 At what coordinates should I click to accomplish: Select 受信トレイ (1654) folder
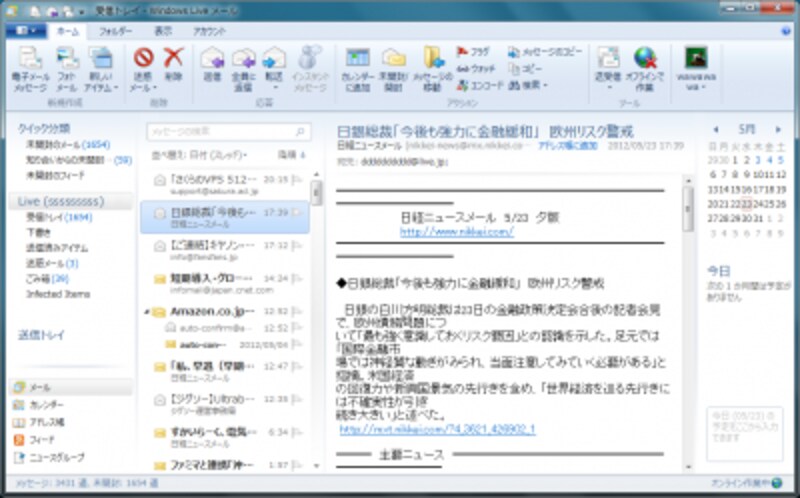tap(59, 217)
